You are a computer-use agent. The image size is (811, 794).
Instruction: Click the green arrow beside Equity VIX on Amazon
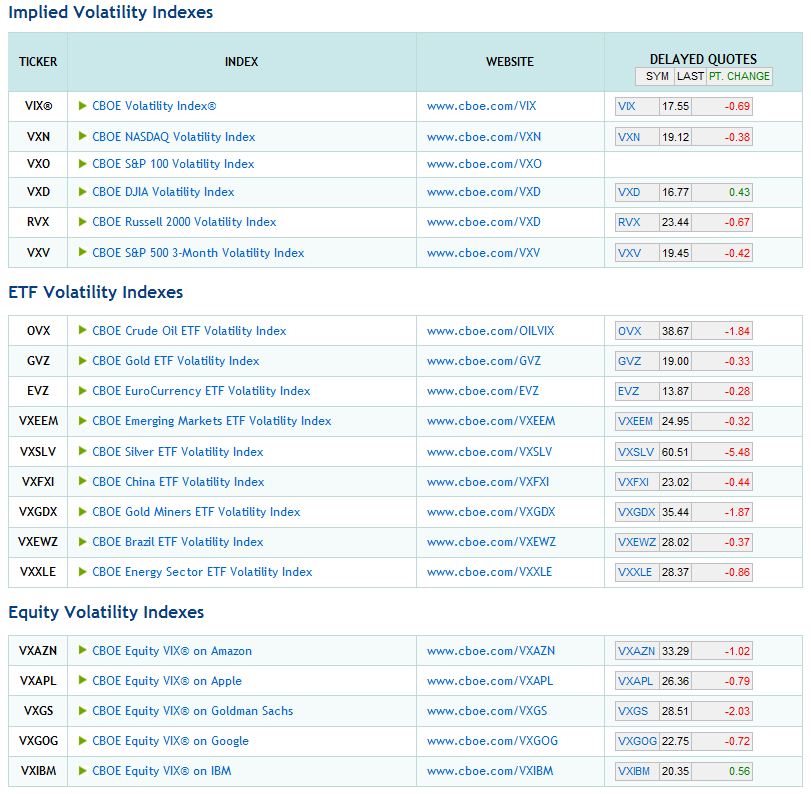82,650
